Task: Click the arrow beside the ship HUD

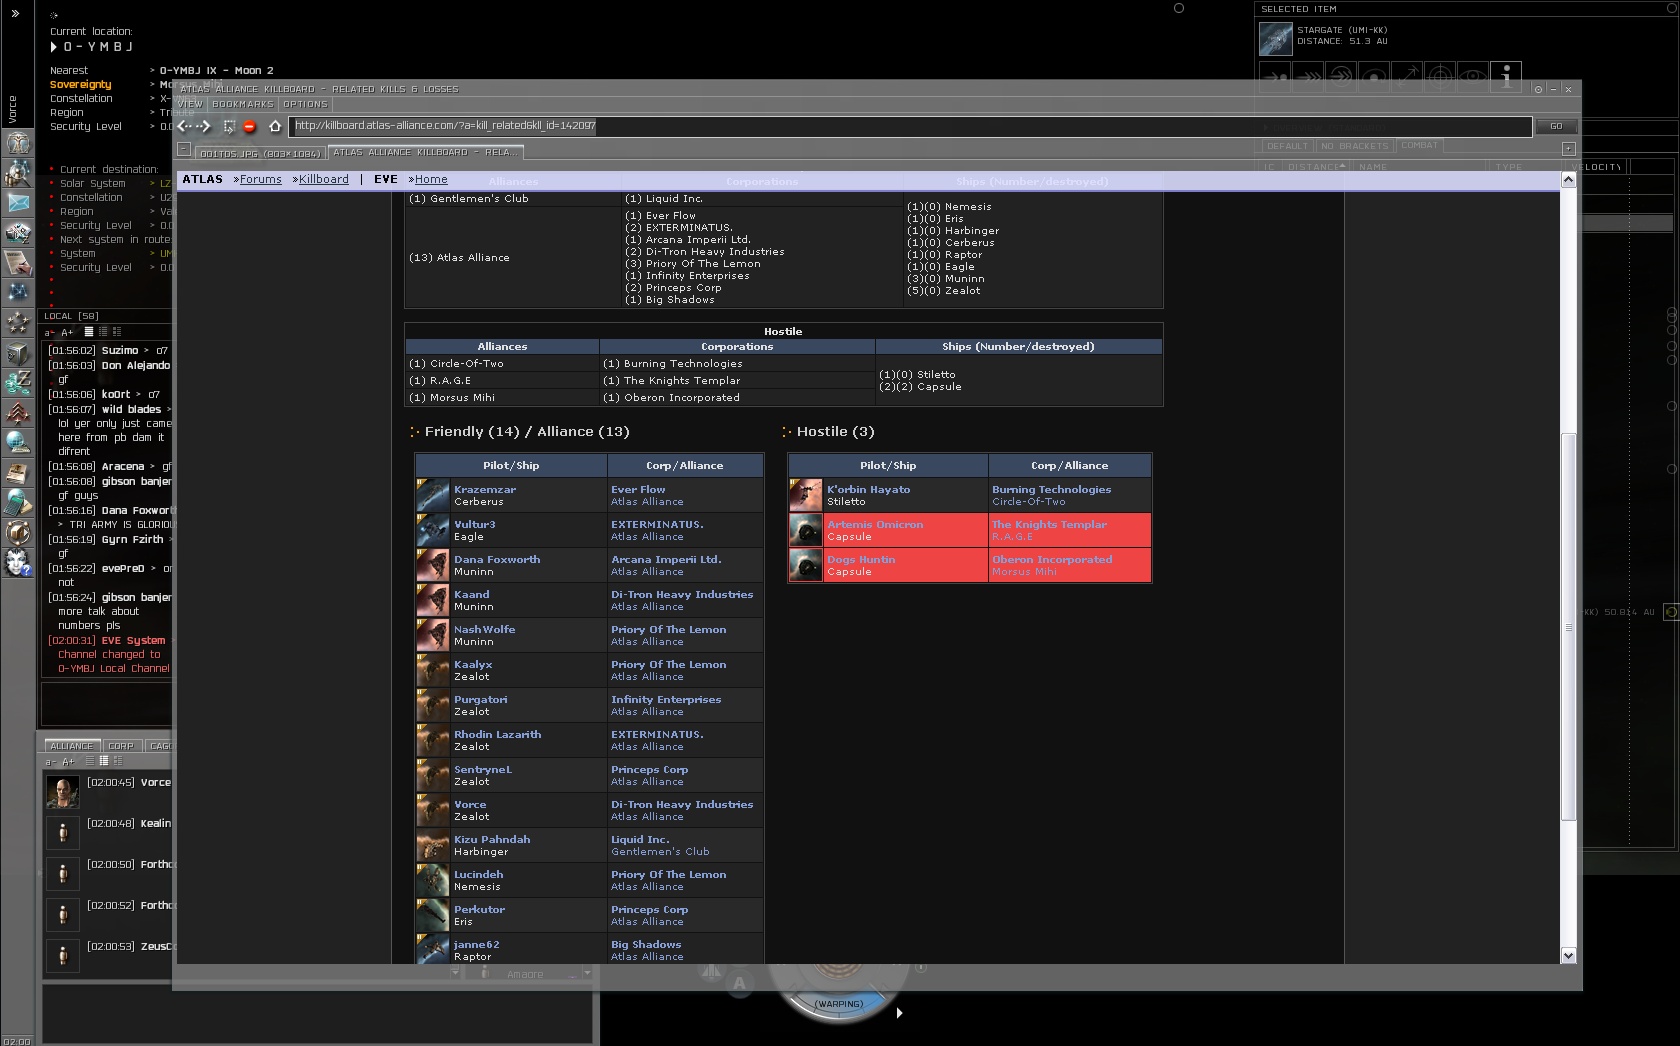Action: point(899,1013)
